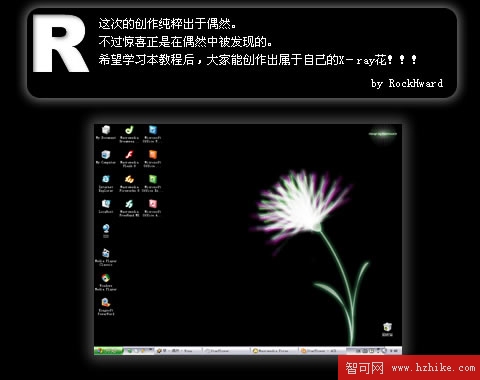The width and height of the screenshot is (480, 380).
Task: Click the first quick launch icon
Action: (130, 351)
